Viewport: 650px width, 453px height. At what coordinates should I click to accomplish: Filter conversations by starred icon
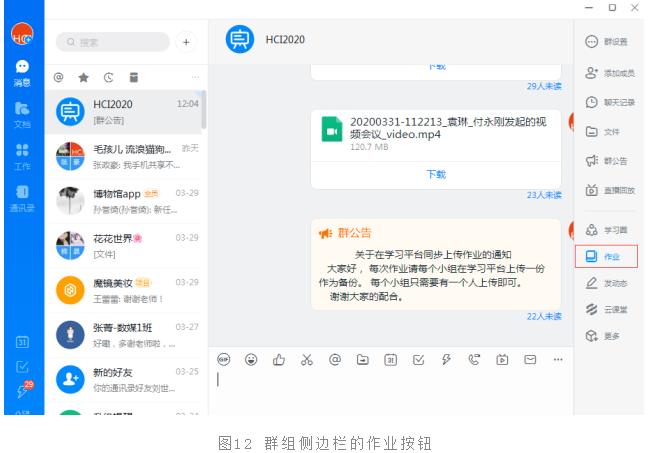83,77
